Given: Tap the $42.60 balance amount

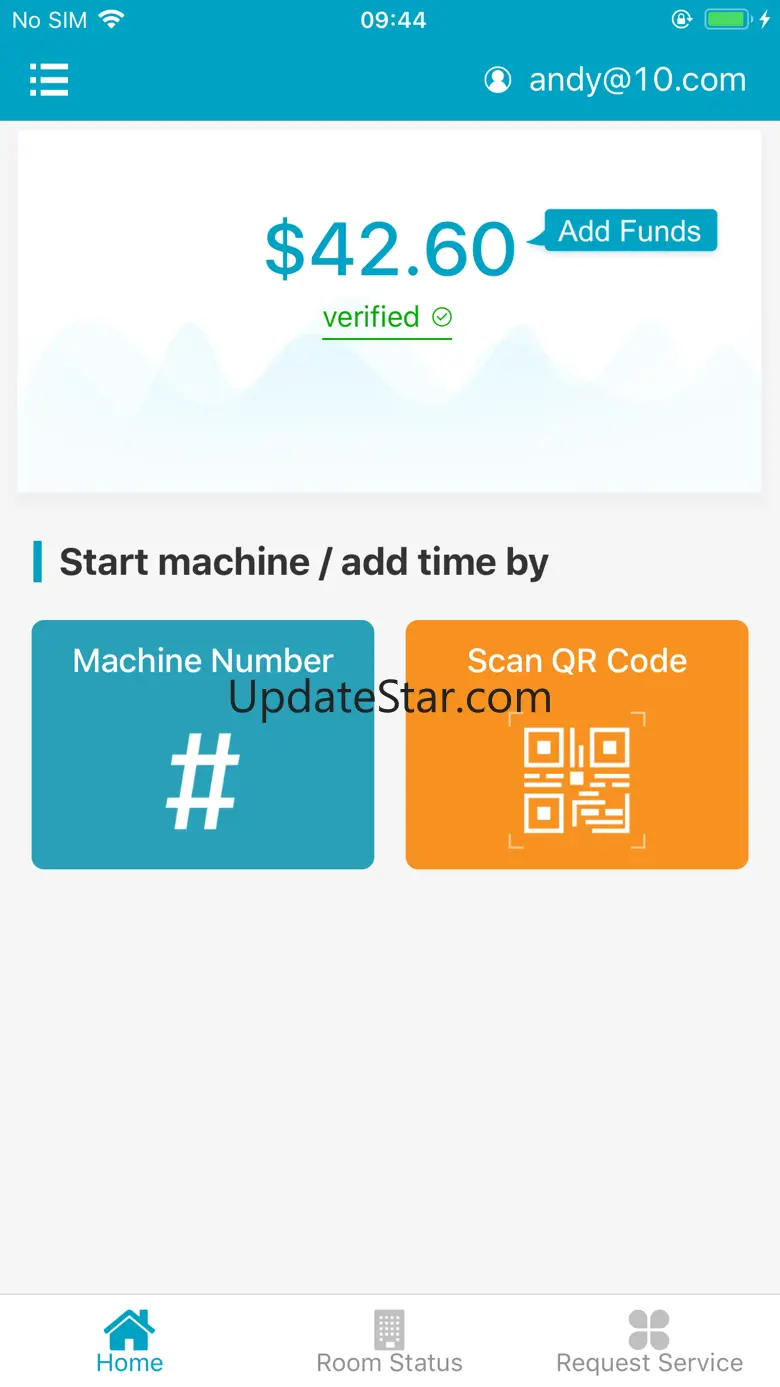Looking at the screenshot, I should coord(390,248).
